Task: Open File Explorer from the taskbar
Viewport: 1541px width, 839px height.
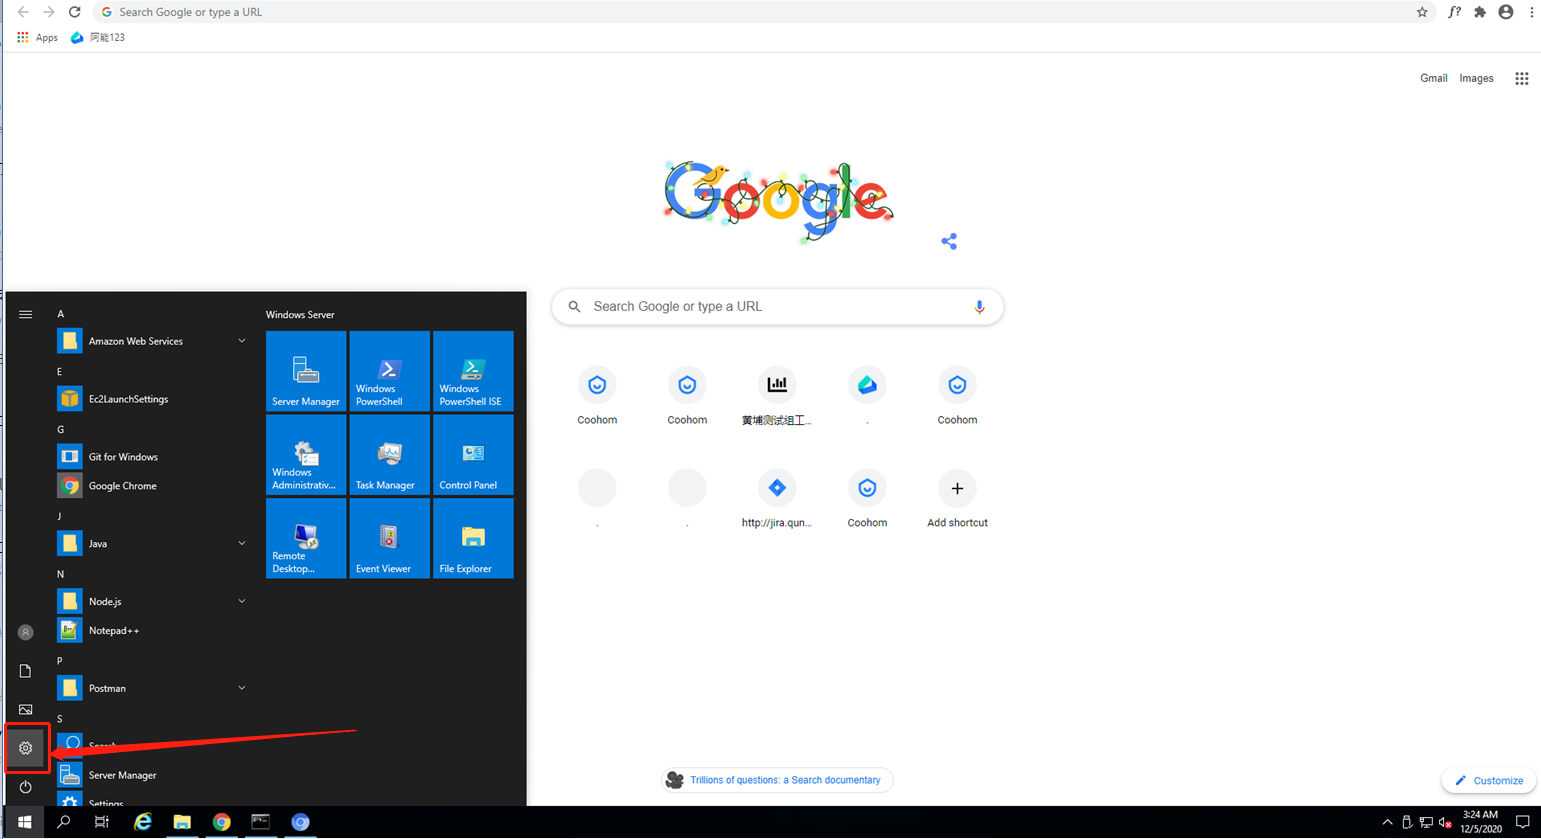Action: 182,822
